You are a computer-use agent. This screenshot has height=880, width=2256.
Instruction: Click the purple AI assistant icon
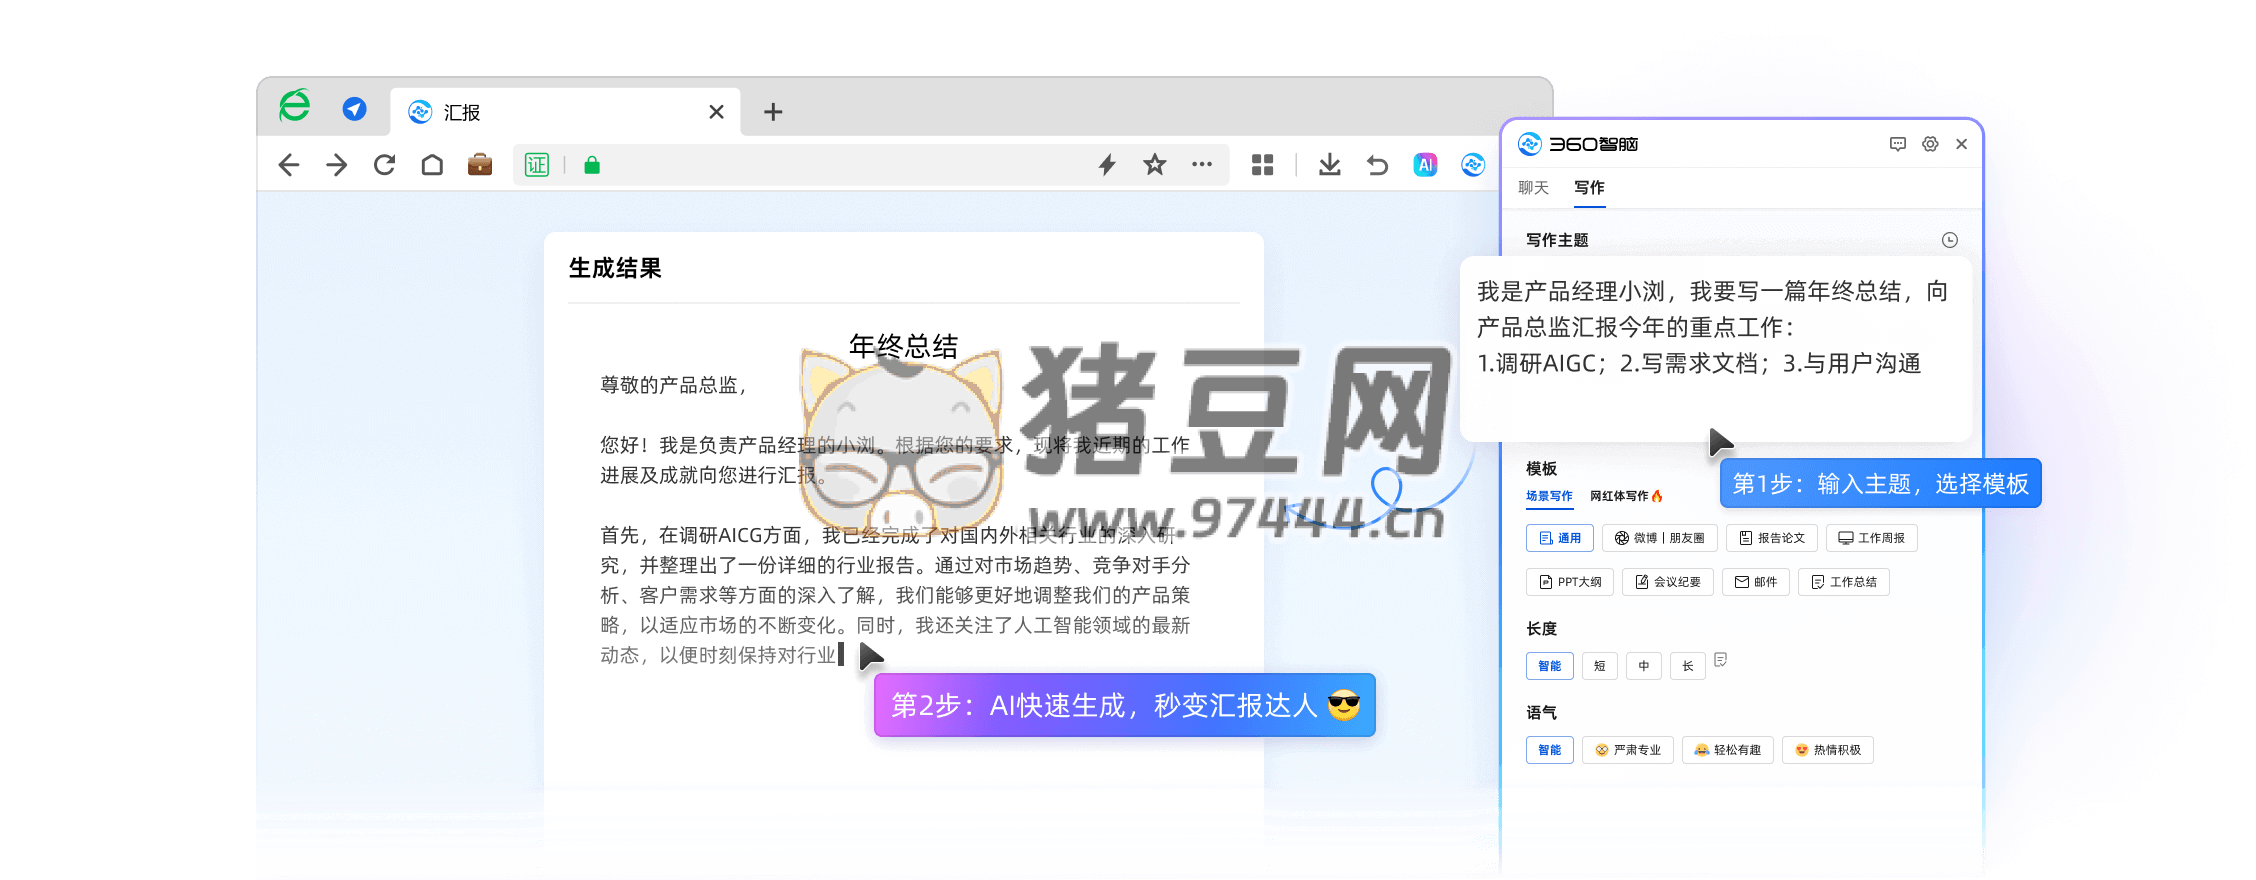tap(1425, 165)
